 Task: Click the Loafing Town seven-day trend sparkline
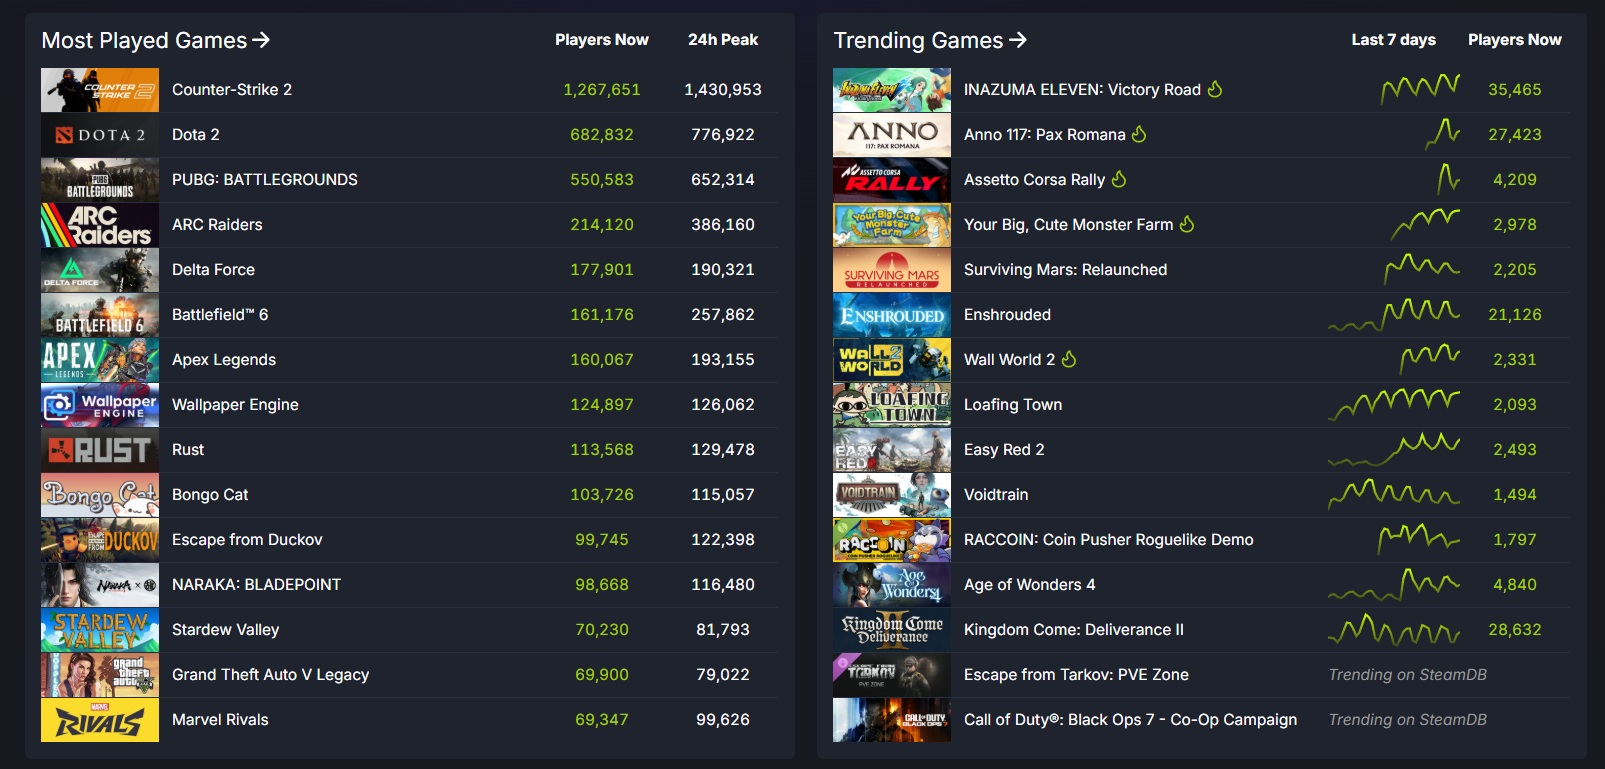pyautogui.click(x=1394, y=404)
